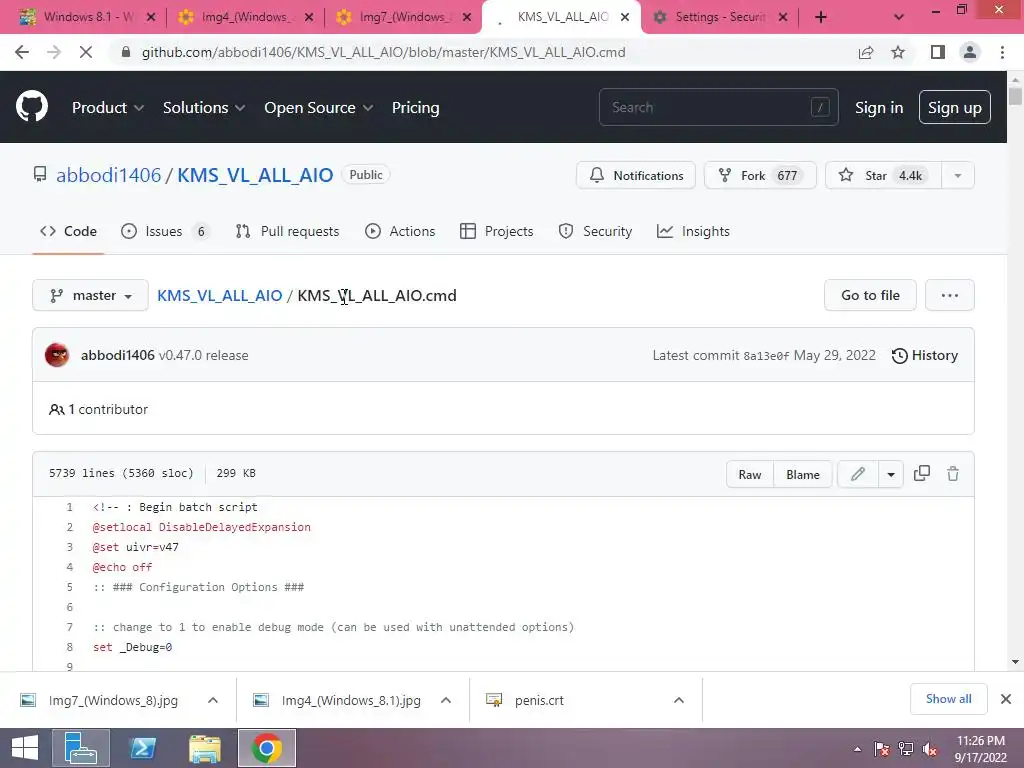Click the muted volume tray icon

930,749
